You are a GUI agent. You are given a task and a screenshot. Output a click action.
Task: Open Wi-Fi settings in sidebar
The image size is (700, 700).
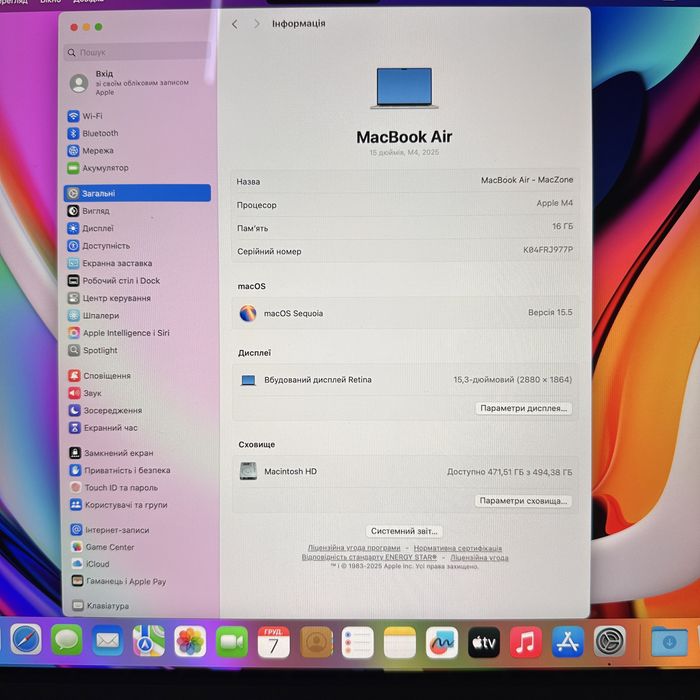click(x=85, y=116)
